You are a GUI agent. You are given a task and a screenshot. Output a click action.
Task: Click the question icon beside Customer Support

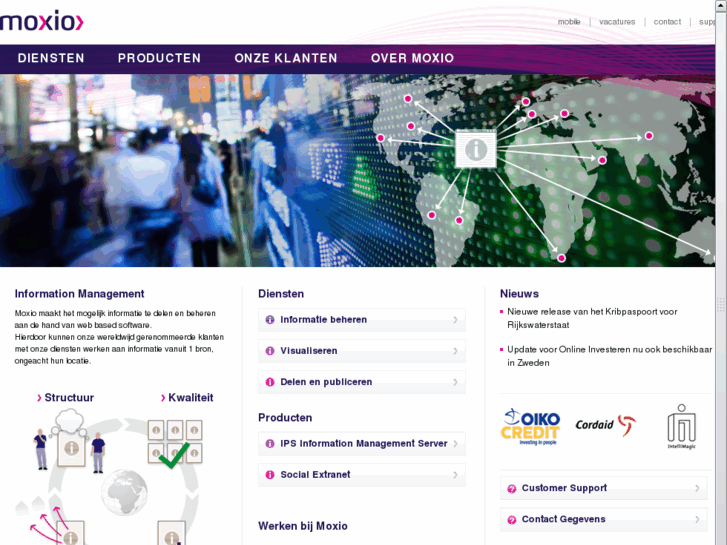click(x=511, y=488)
